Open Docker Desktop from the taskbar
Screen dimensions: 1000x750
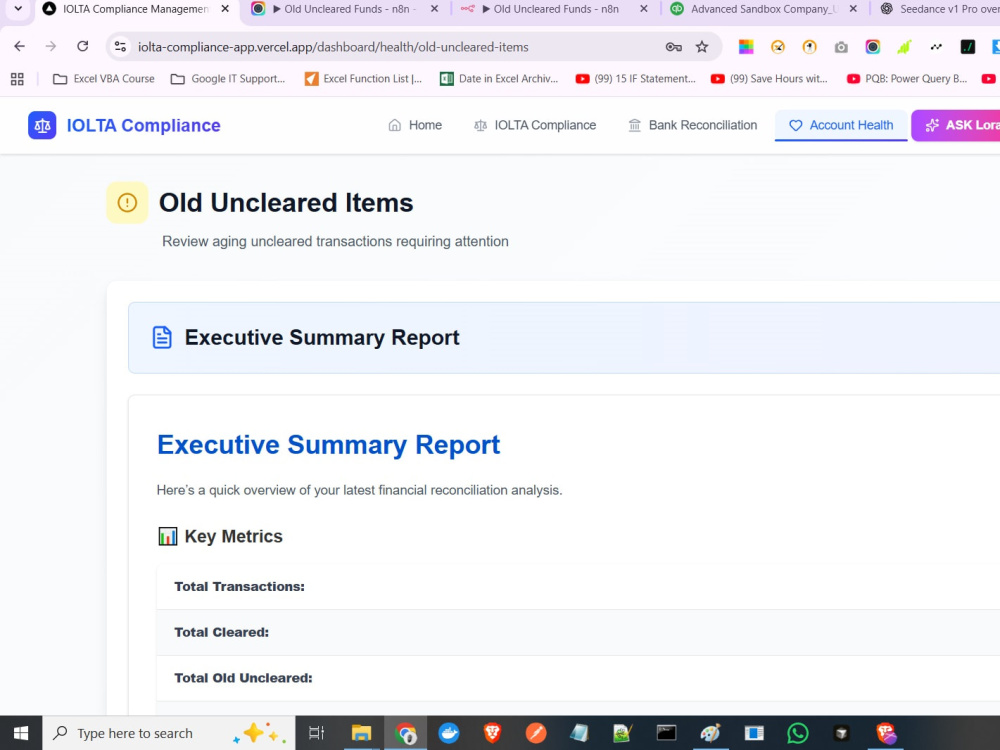coord(449,733)
